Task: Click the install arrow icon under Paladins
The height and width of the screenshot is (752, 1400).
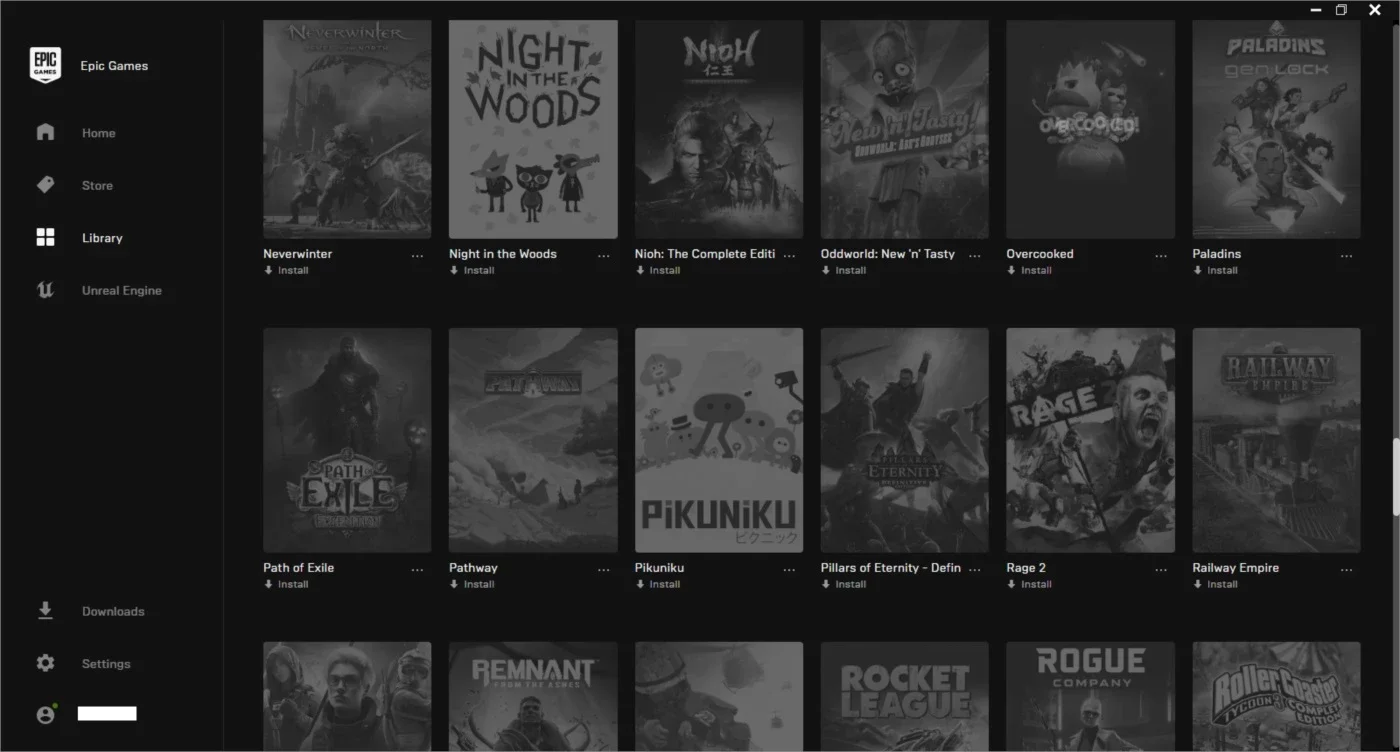Action: click(1197, 270)
